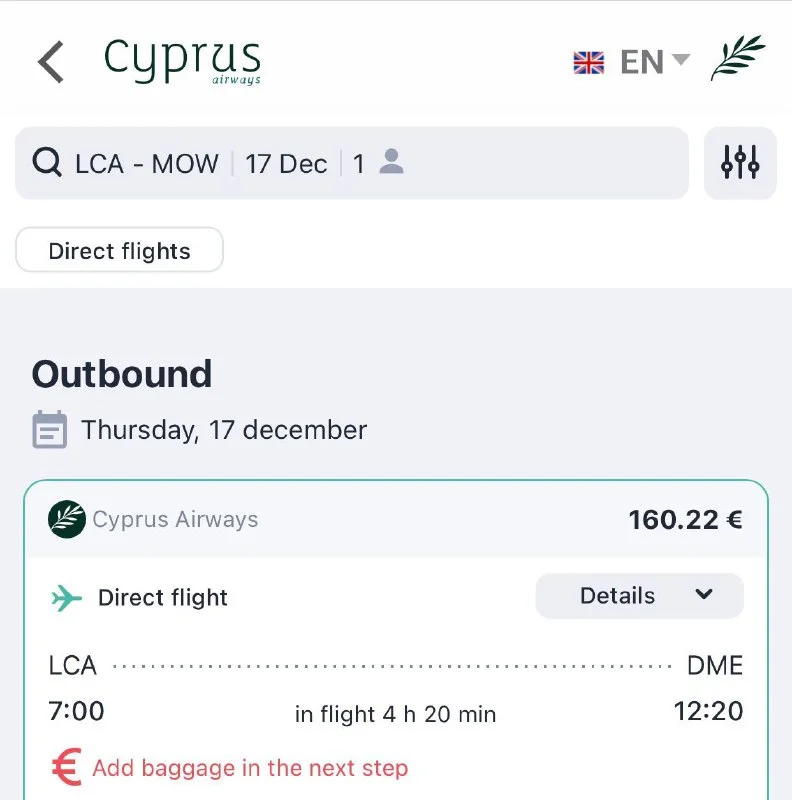Viewport: 792px width, 800px height.
Task: Tap the search magnifier icon
Action: point(47,162)
